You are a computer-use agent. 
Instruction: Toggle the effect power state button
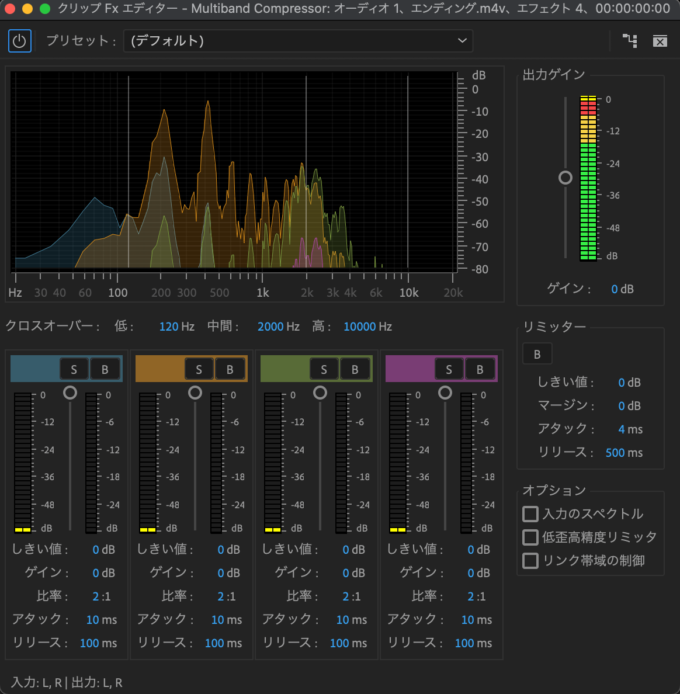[x=19, y=41]
